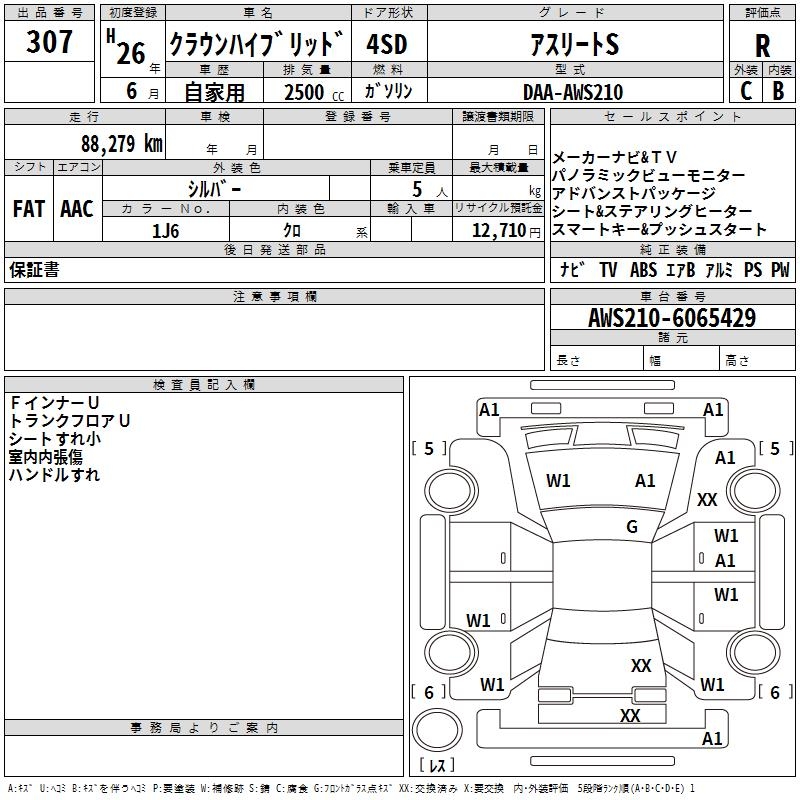Click the spare tire circle above [レス]
Image resolution: width=800 pixels, height=800 pixels.
(x=437, y=730)
